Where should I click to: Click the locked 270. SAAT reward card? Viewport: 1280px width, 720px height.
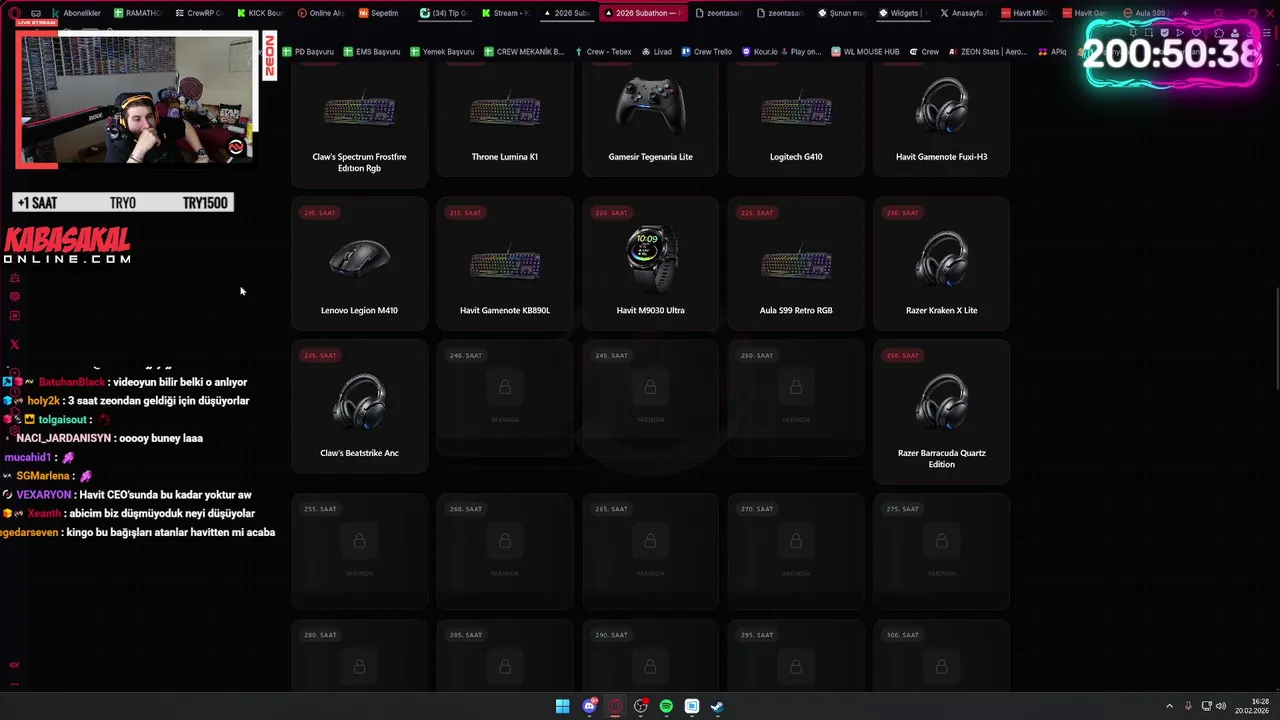796,552
